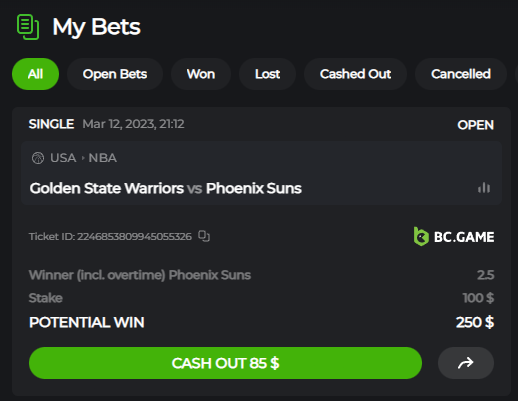Click the USA league breadcrumb

pos(63,158)
